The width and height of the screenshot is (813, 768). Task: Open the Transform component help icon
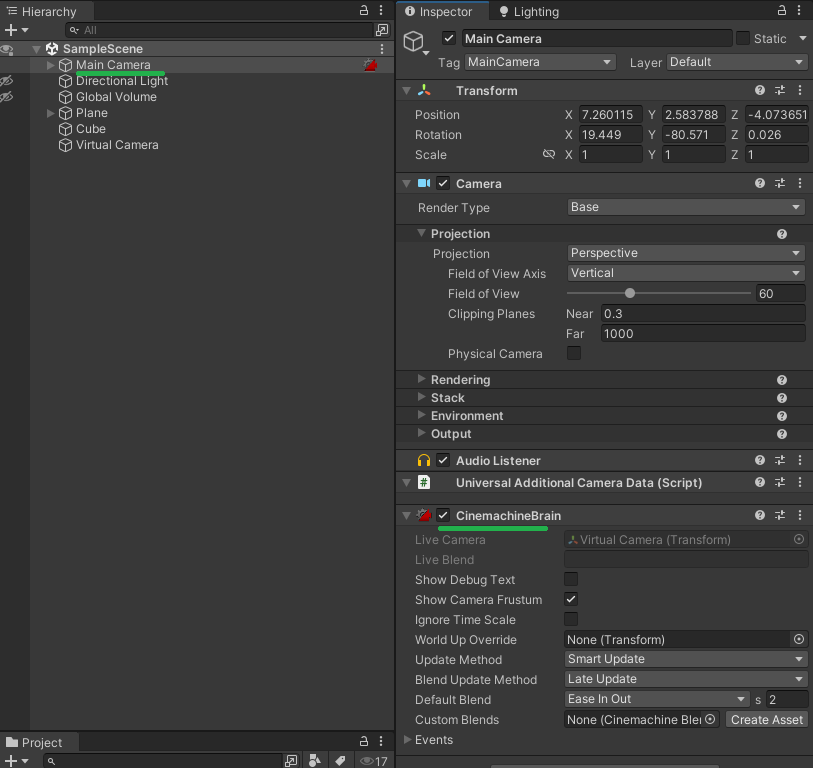coord(760,90)
